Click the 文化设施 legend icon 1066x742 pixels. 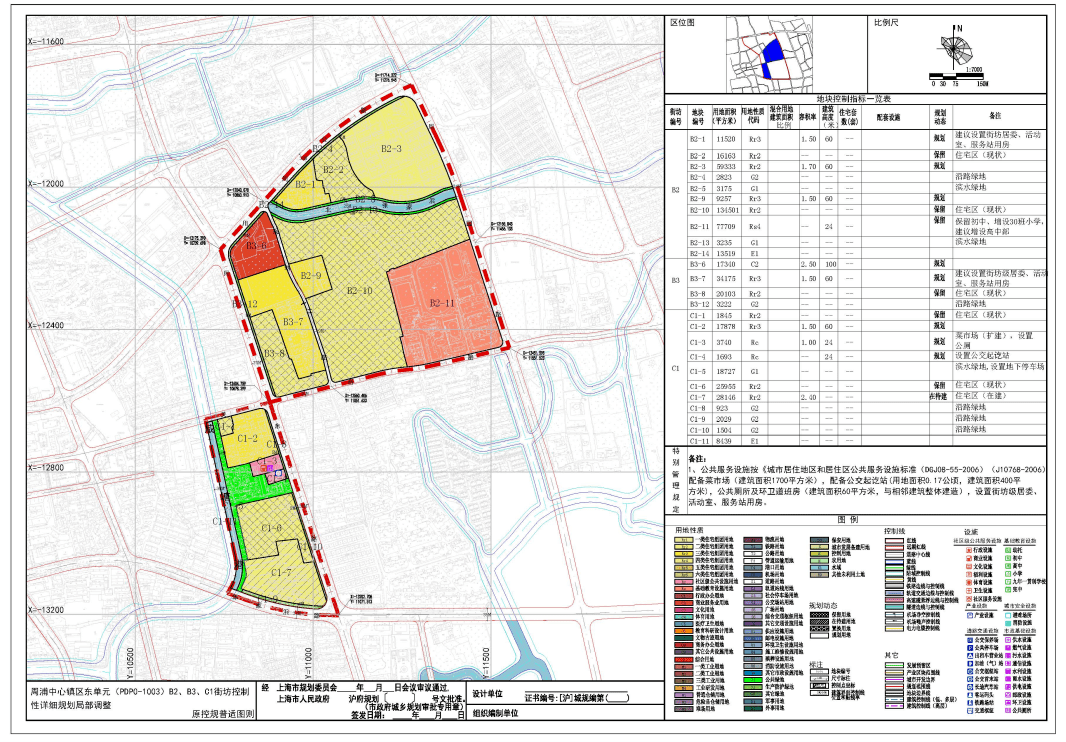coord(969,567)
